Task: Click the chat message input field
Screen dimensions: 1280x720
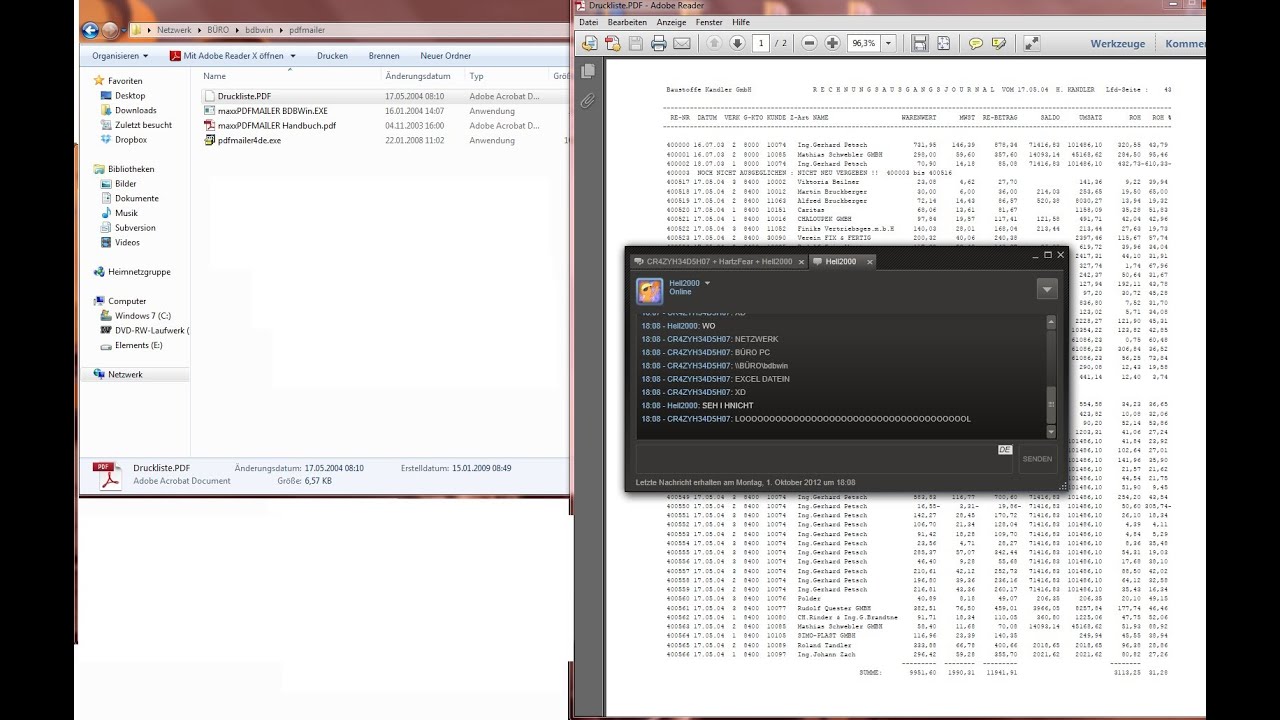Action: [825, 459]
